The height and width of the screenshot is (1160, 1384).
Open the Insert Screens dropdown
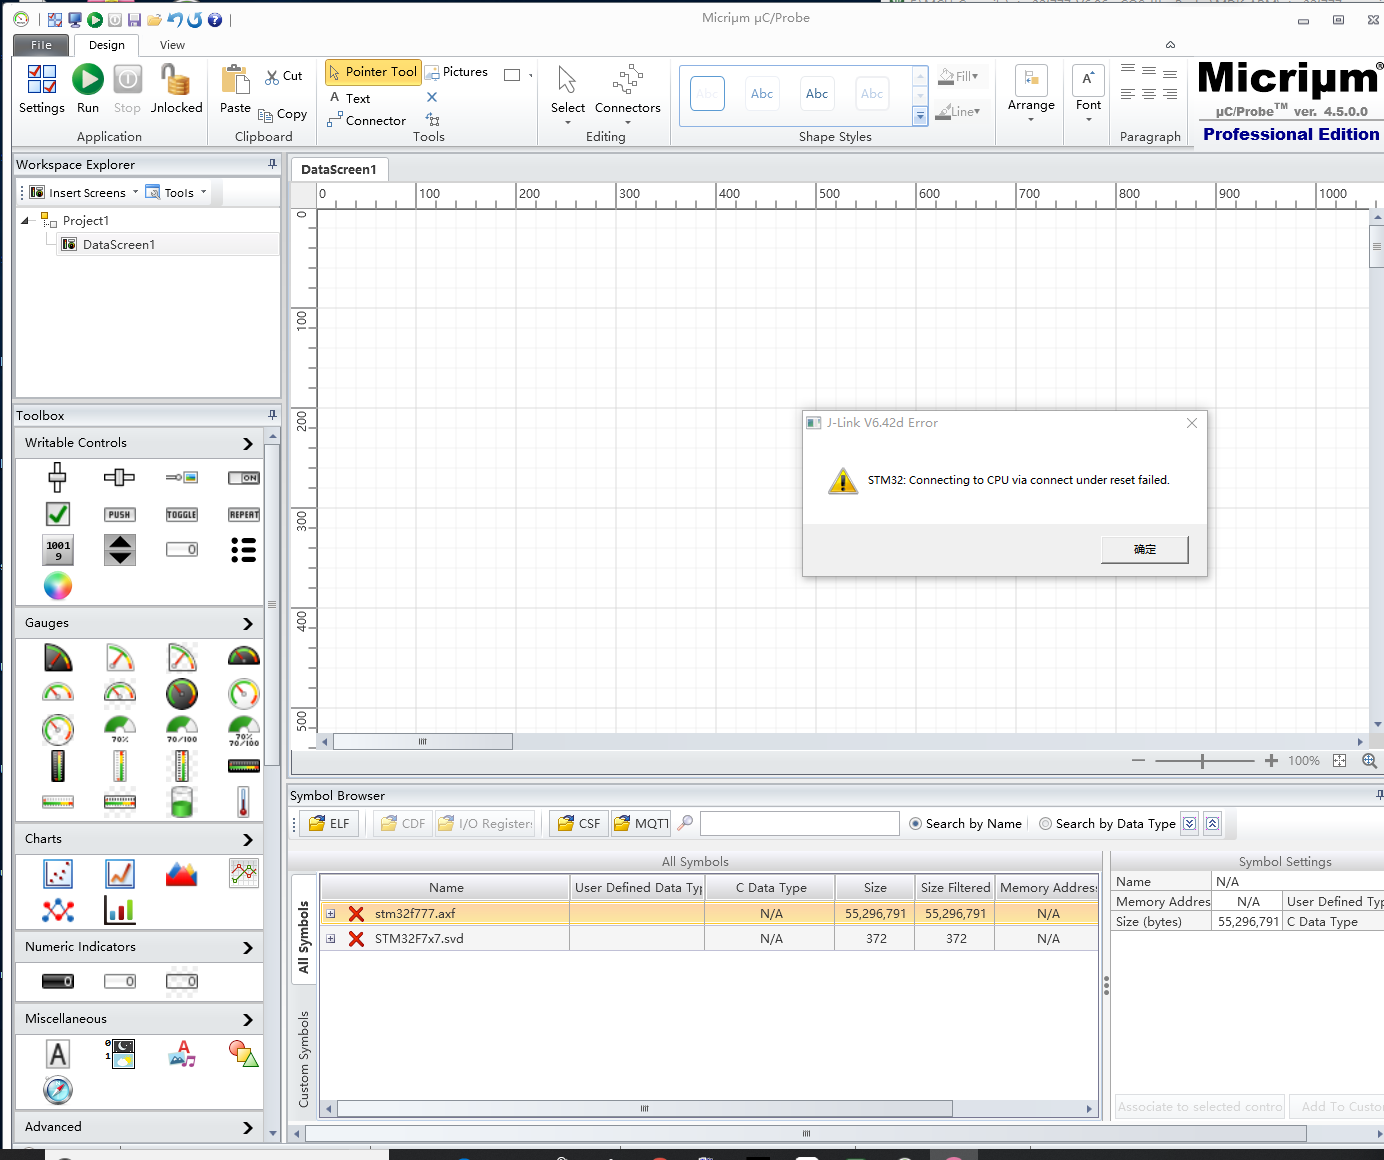coord(84,192)
